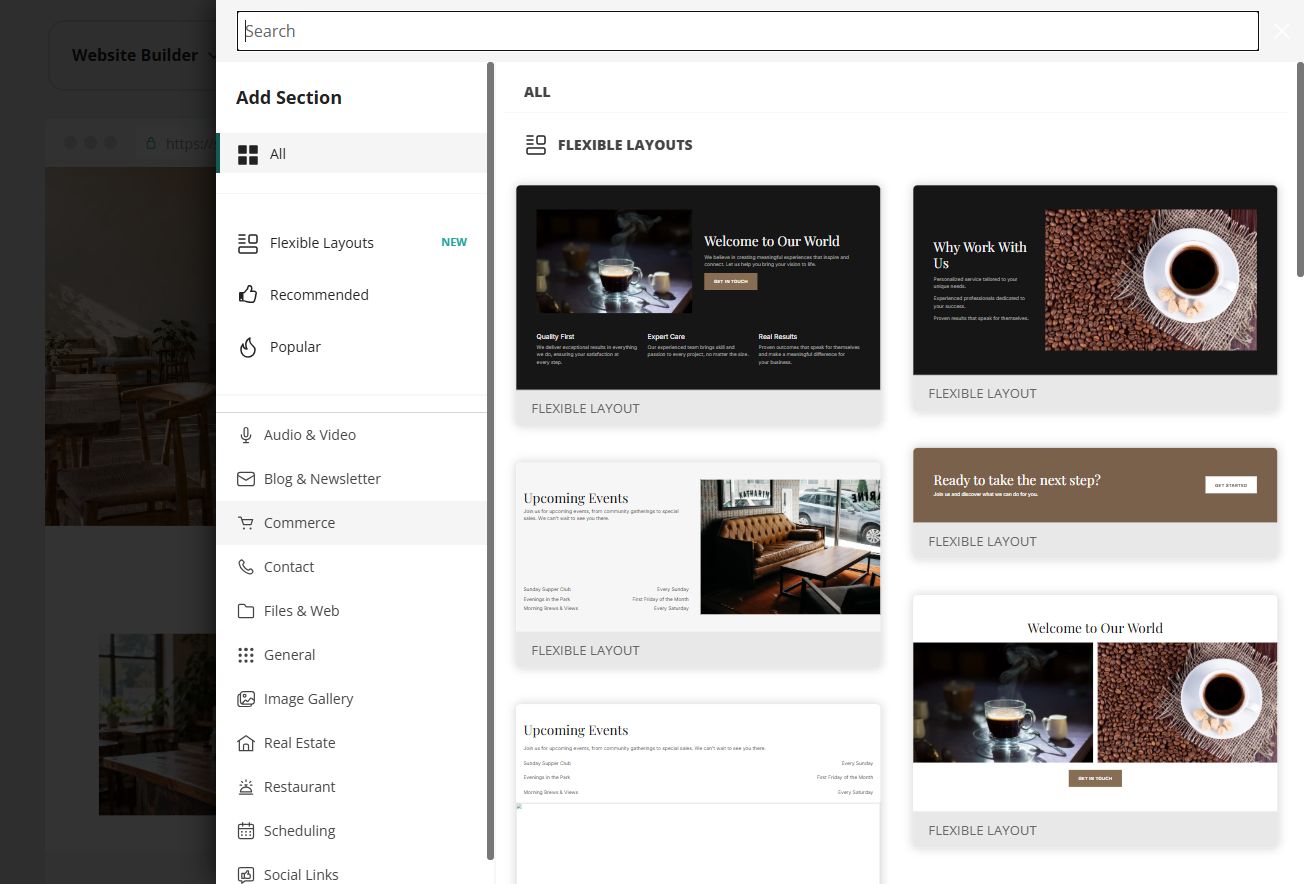Image resolution: width=1304 pixels, height=884 pixels.
Task: Choose the Real Estate category
Action: click(351, 743)
